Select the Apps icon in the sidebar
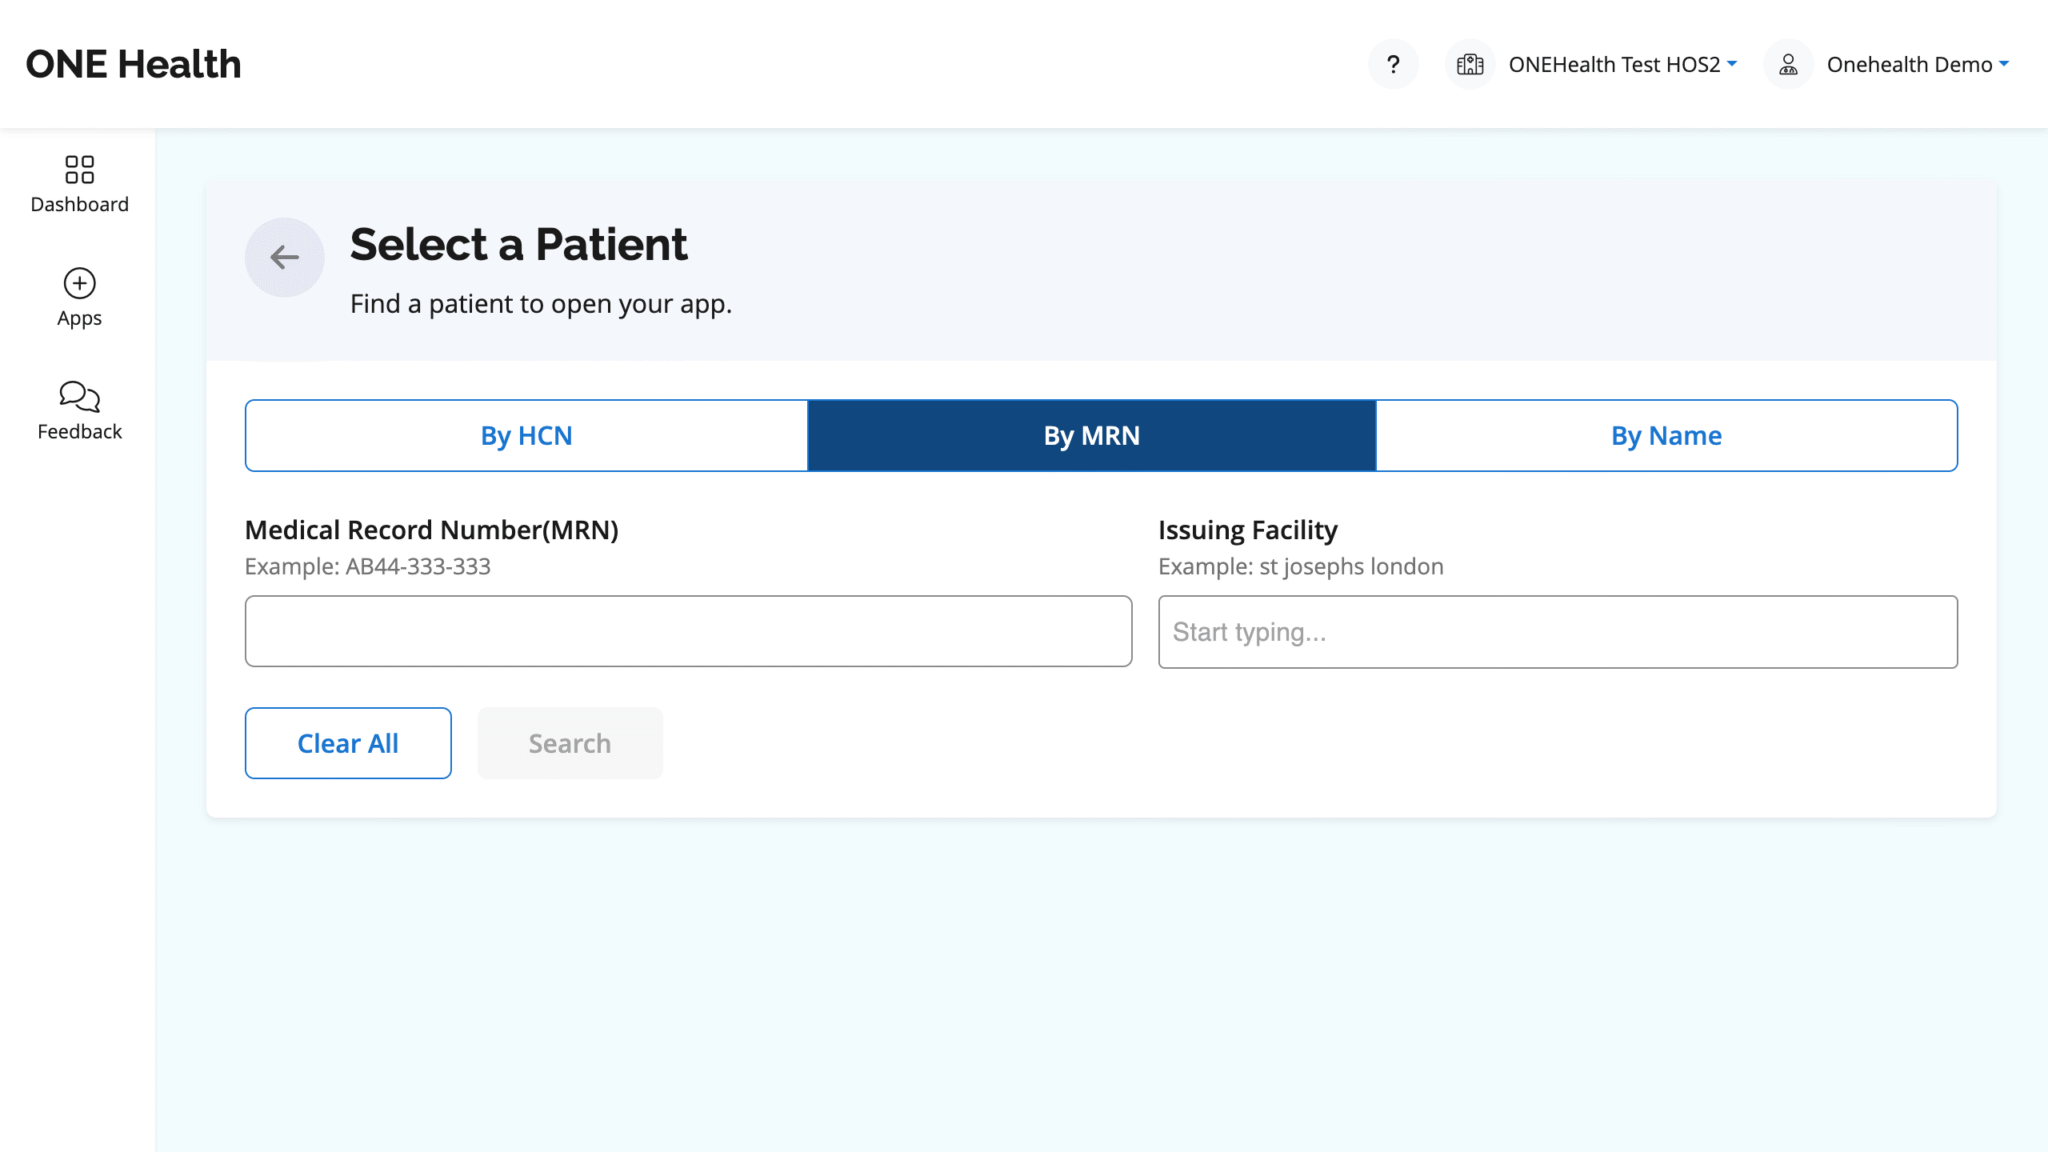The image size is (2048, 1152). (78, 297)
